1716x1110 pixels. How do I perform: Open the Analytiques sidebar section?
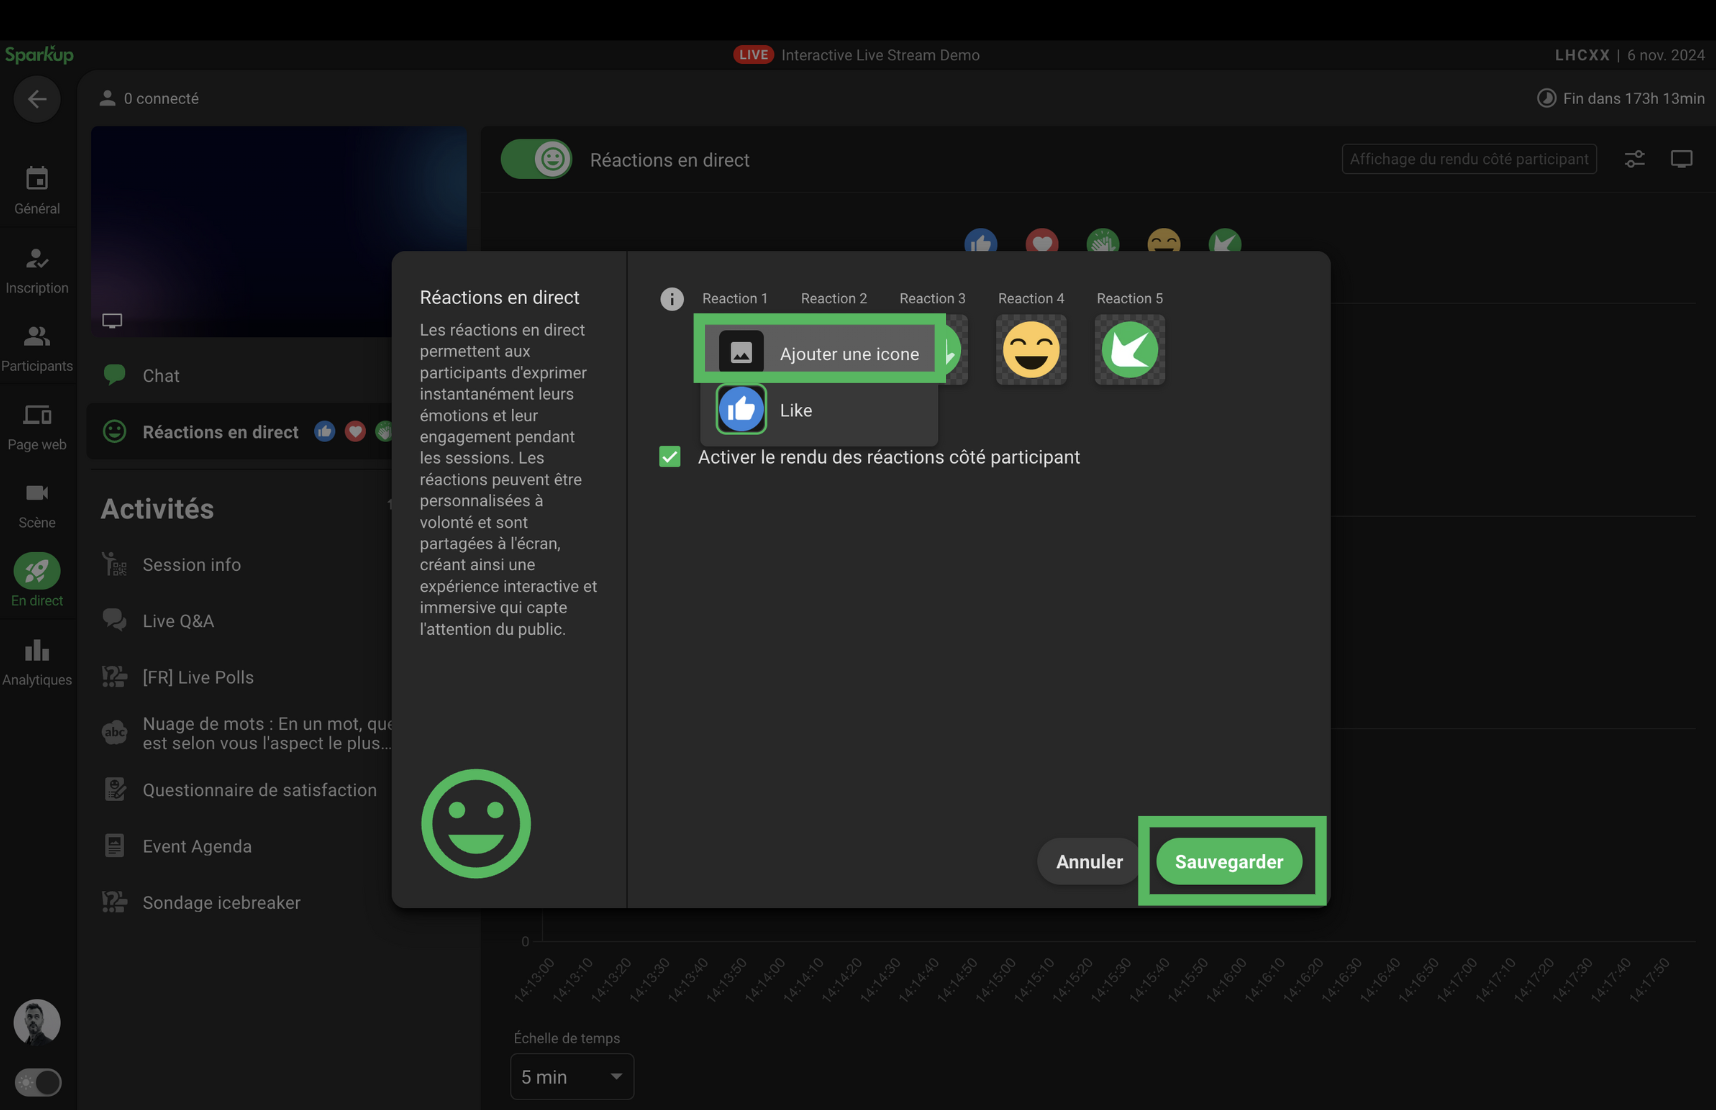tap(37, 662)
